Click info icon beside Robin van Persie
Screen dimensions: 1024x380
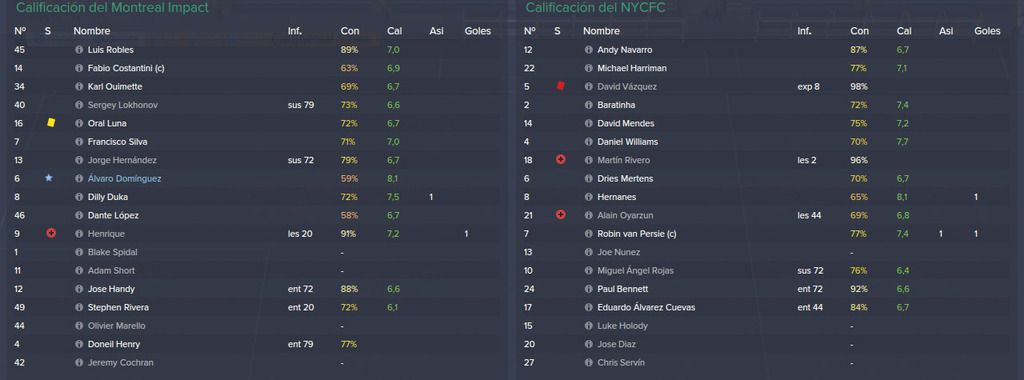tap(588, 234)
